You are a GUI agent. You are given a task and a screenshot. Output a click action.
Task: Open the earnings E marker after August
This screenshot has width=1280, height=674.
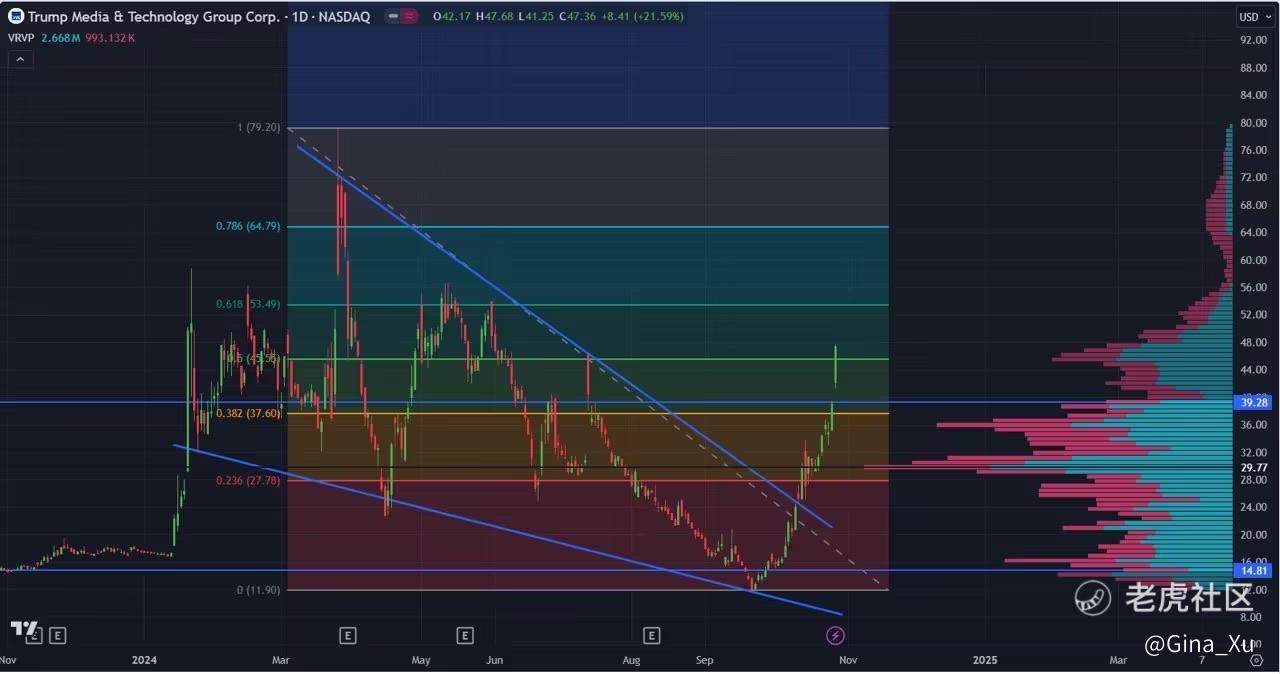651,635
